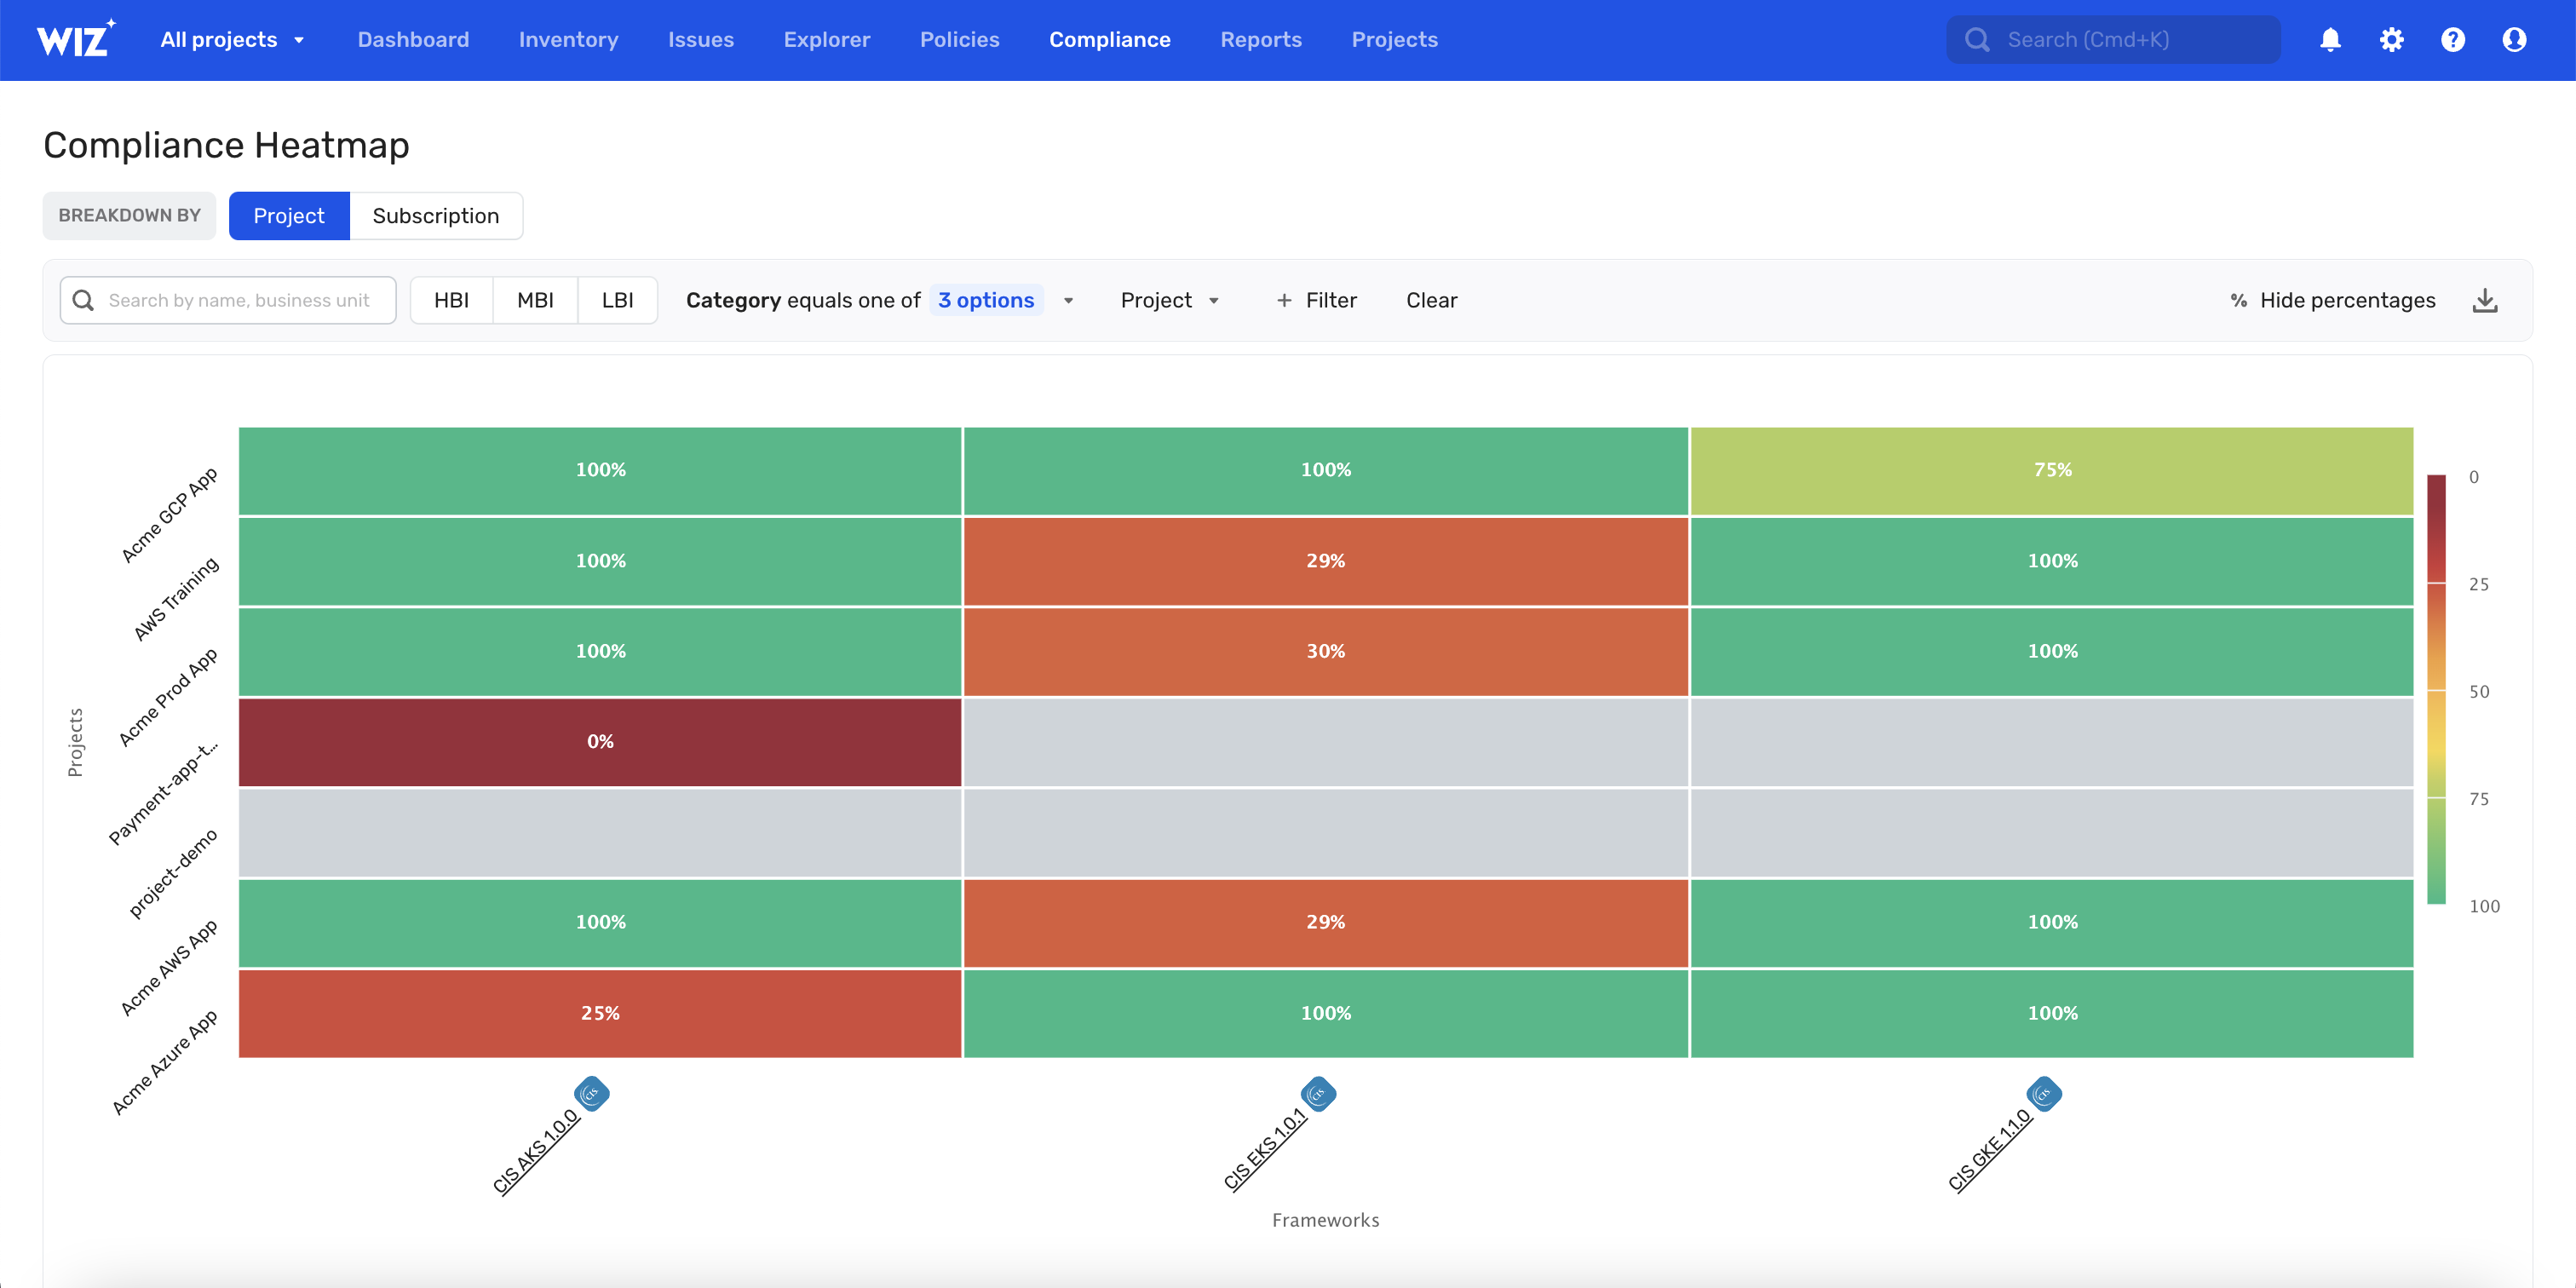
Task: Click AWS Training CIS EKS 29% cell
Action: pyautogui.click(x=1326, y=561)
